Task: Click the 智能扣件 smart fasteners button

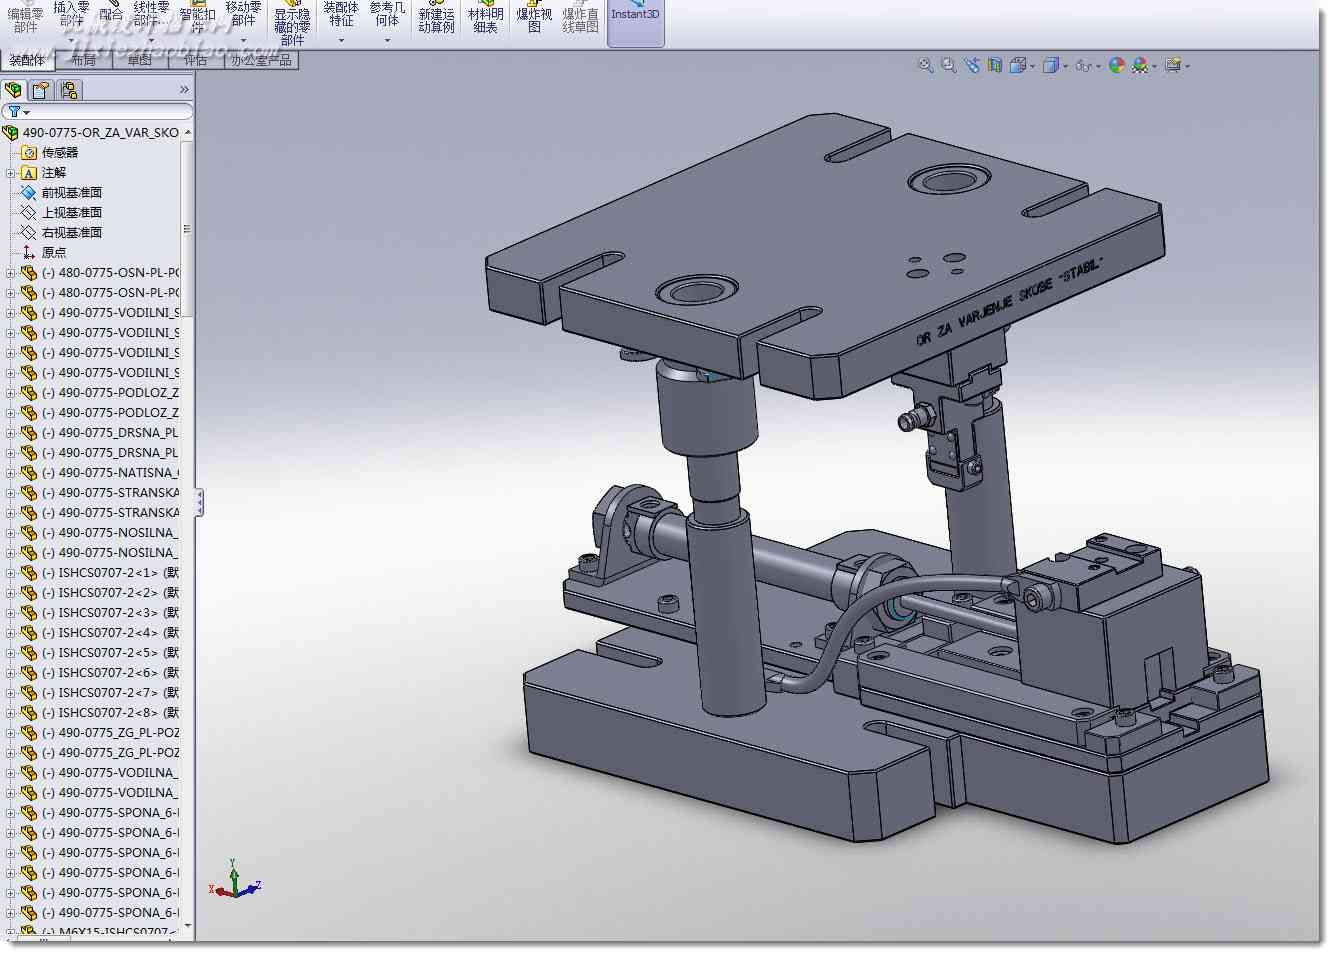Action: 197,18
